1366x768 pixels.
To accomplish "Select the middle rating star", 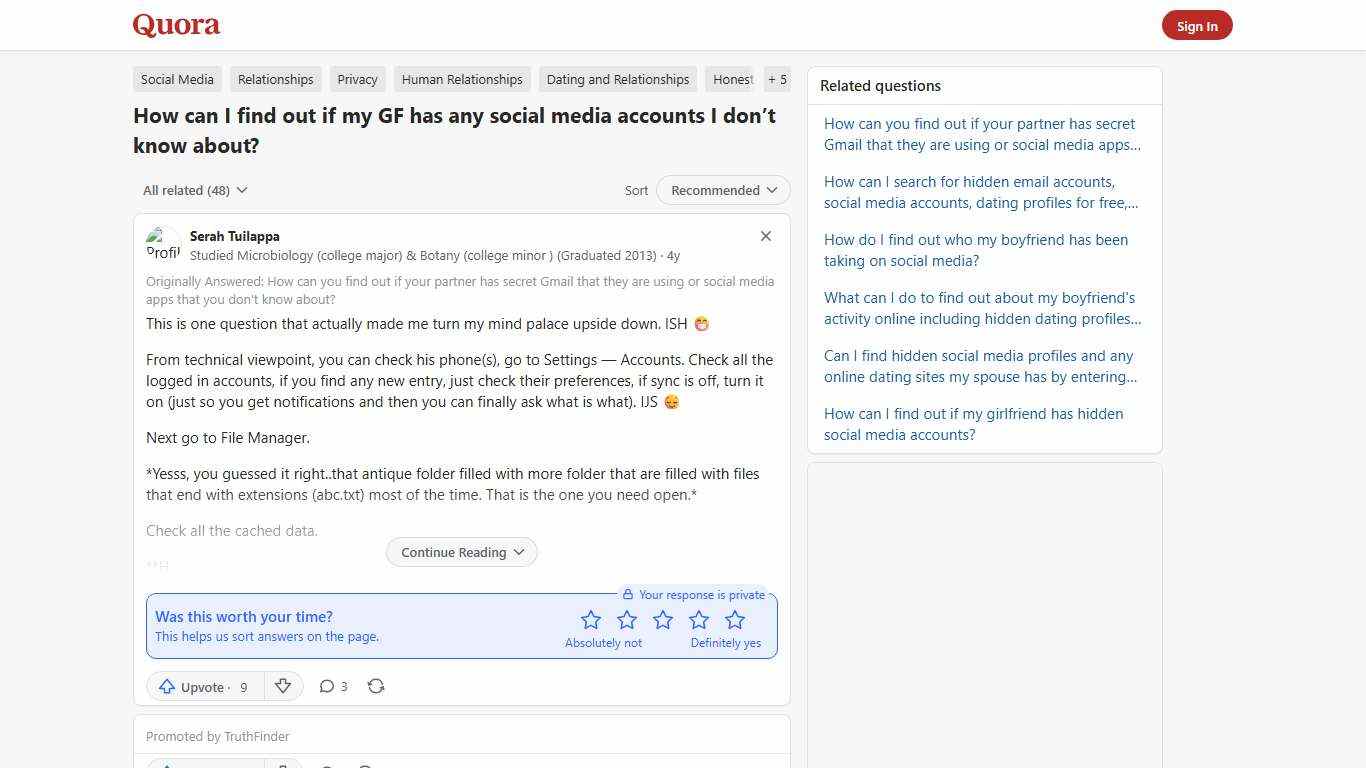I will click(663, 620).
